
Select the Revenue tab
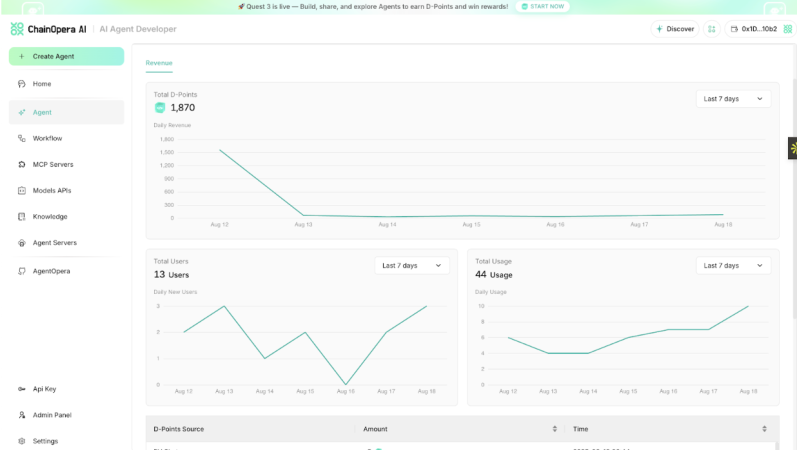point(159,63)
